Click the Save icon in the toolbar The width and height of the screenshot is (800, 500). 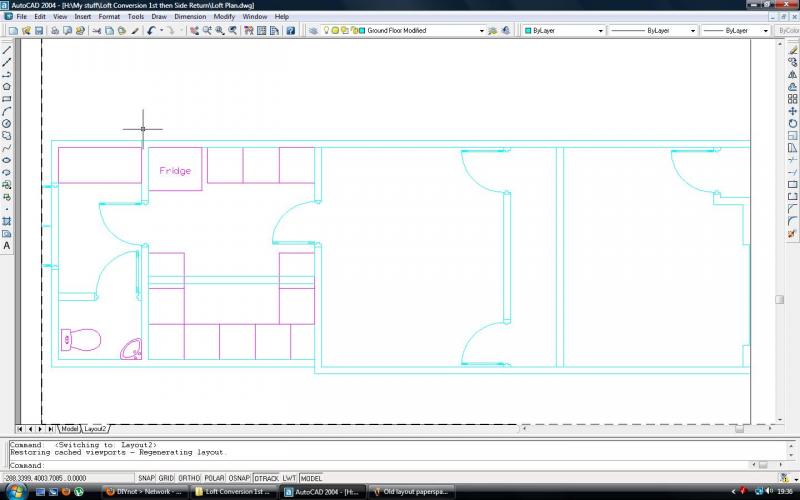point(38,31)
